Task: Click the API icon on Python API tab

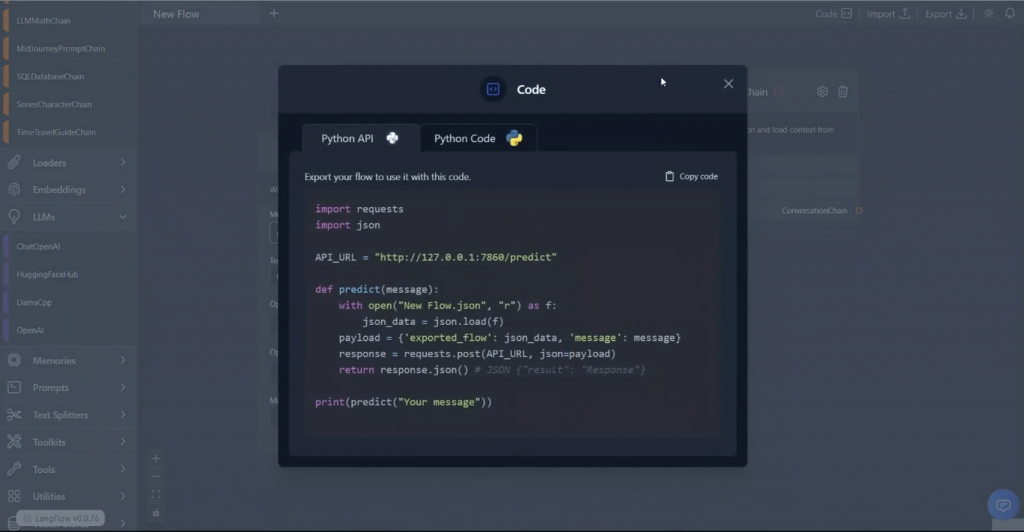Action: 392,138
